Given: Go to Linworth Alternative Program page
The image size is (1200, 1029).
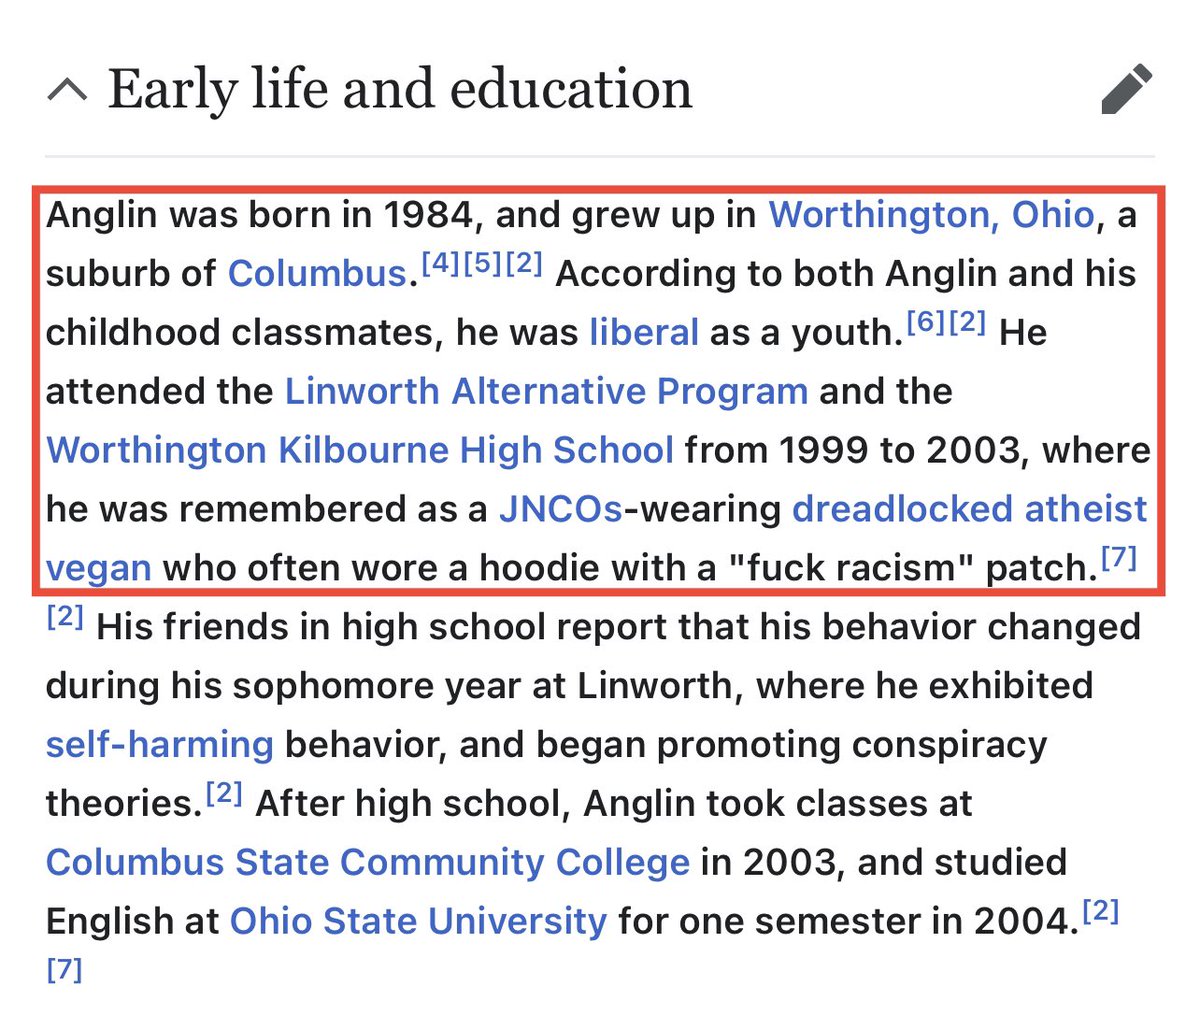Looking at the screenshot, I should point(546,391).
